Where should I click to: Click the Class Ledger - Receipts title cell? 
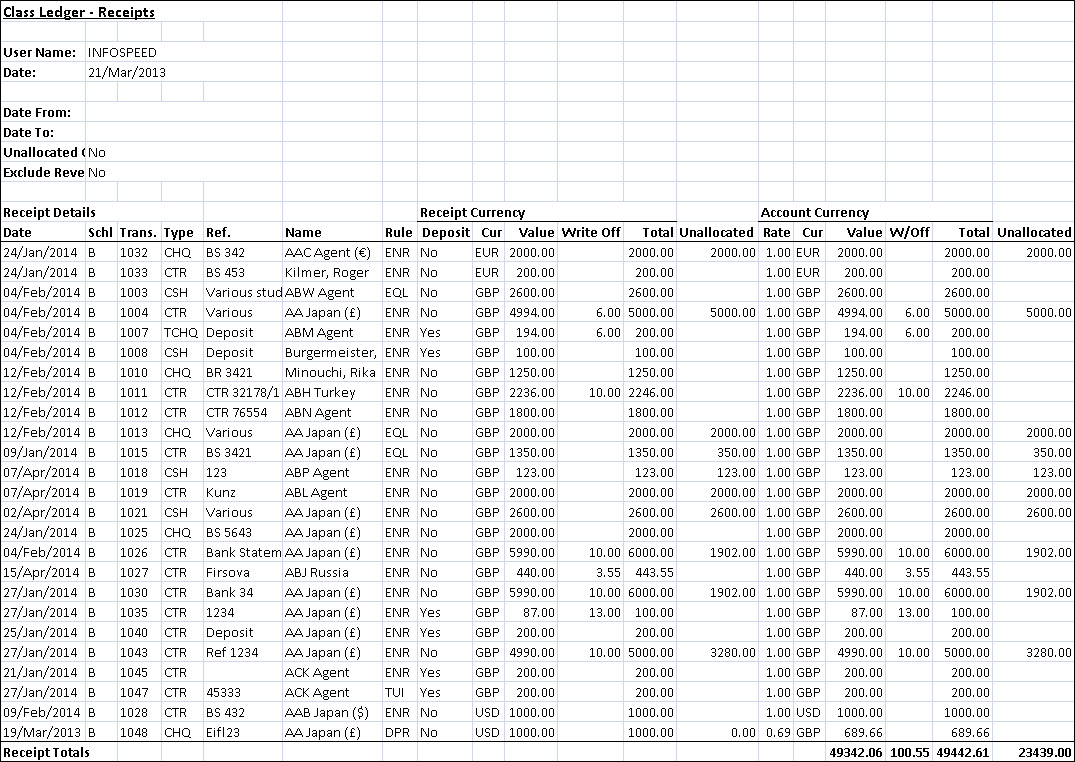click(x=79, y=13)
